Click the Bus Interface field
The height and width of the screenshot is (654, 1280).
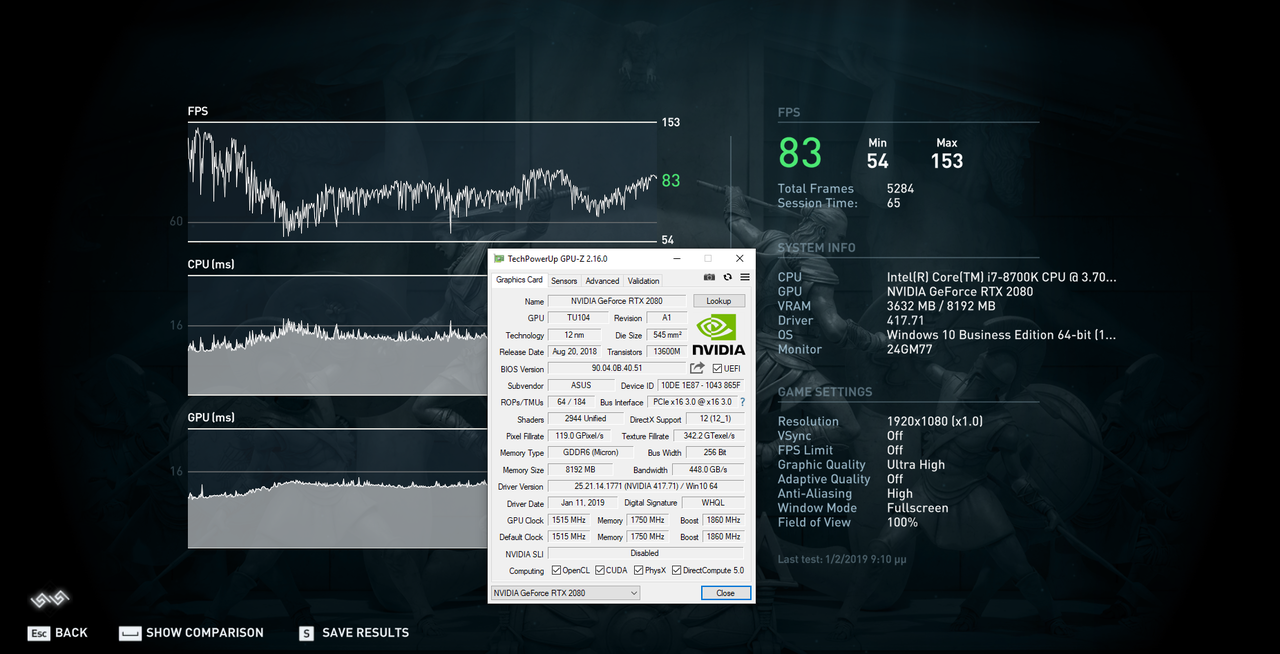691,402
